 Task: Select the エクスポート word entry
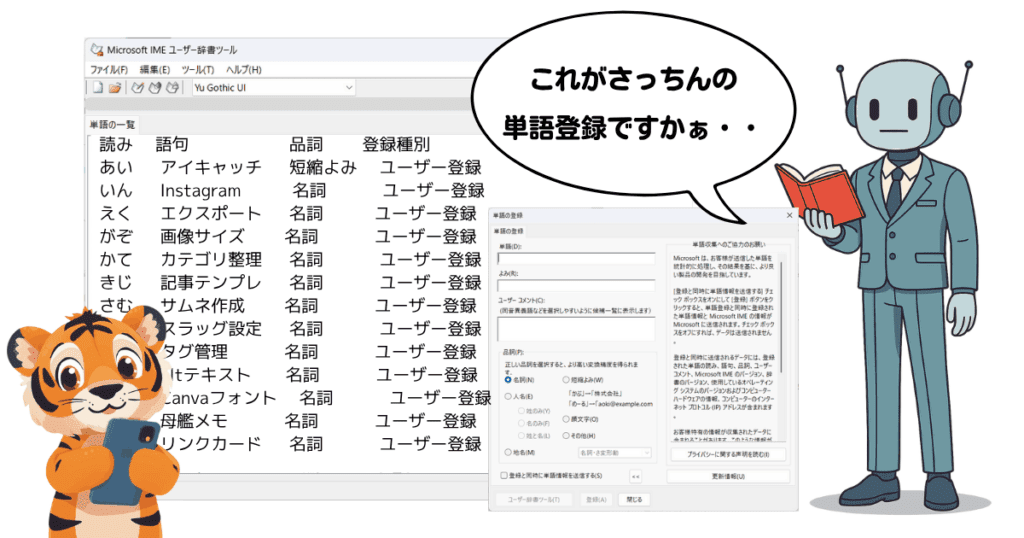click(x=211, y=214)
